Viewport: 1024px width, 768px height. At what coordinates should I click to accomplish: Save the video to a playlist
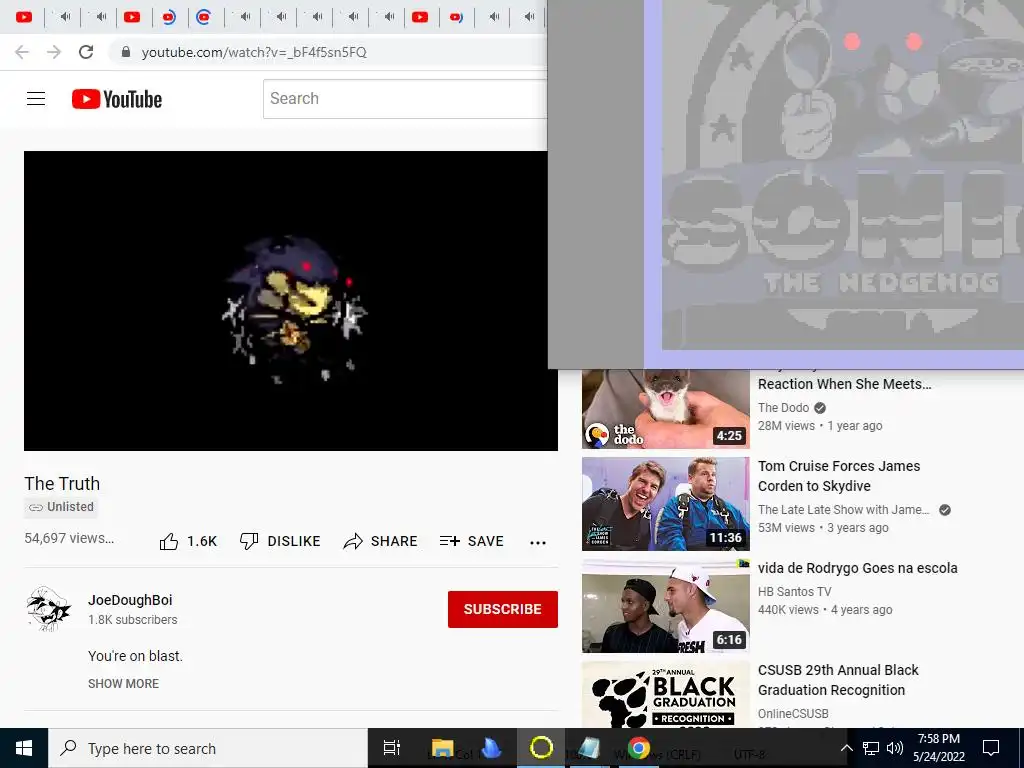coord(472,541)
